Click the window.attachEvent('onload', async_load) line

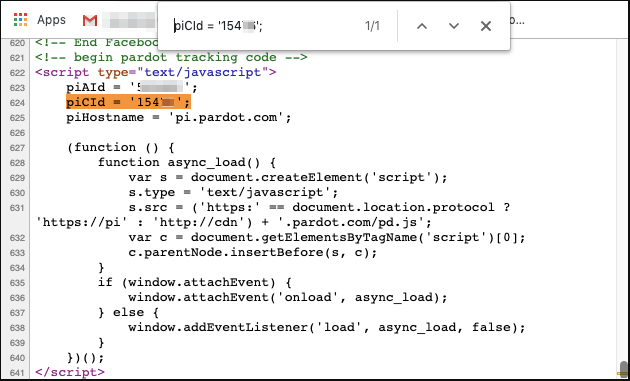(x=288, y=297)
